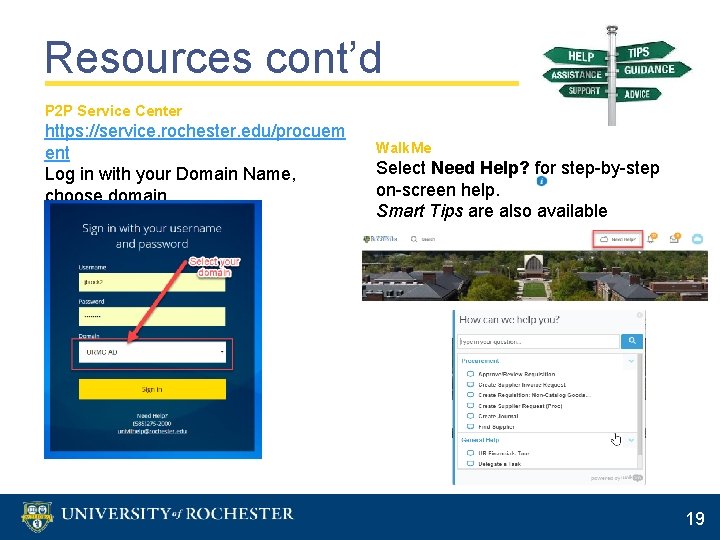
Task: Click the blue cloud profile icon
Action: pyautogui.click(x=697, y=239)
